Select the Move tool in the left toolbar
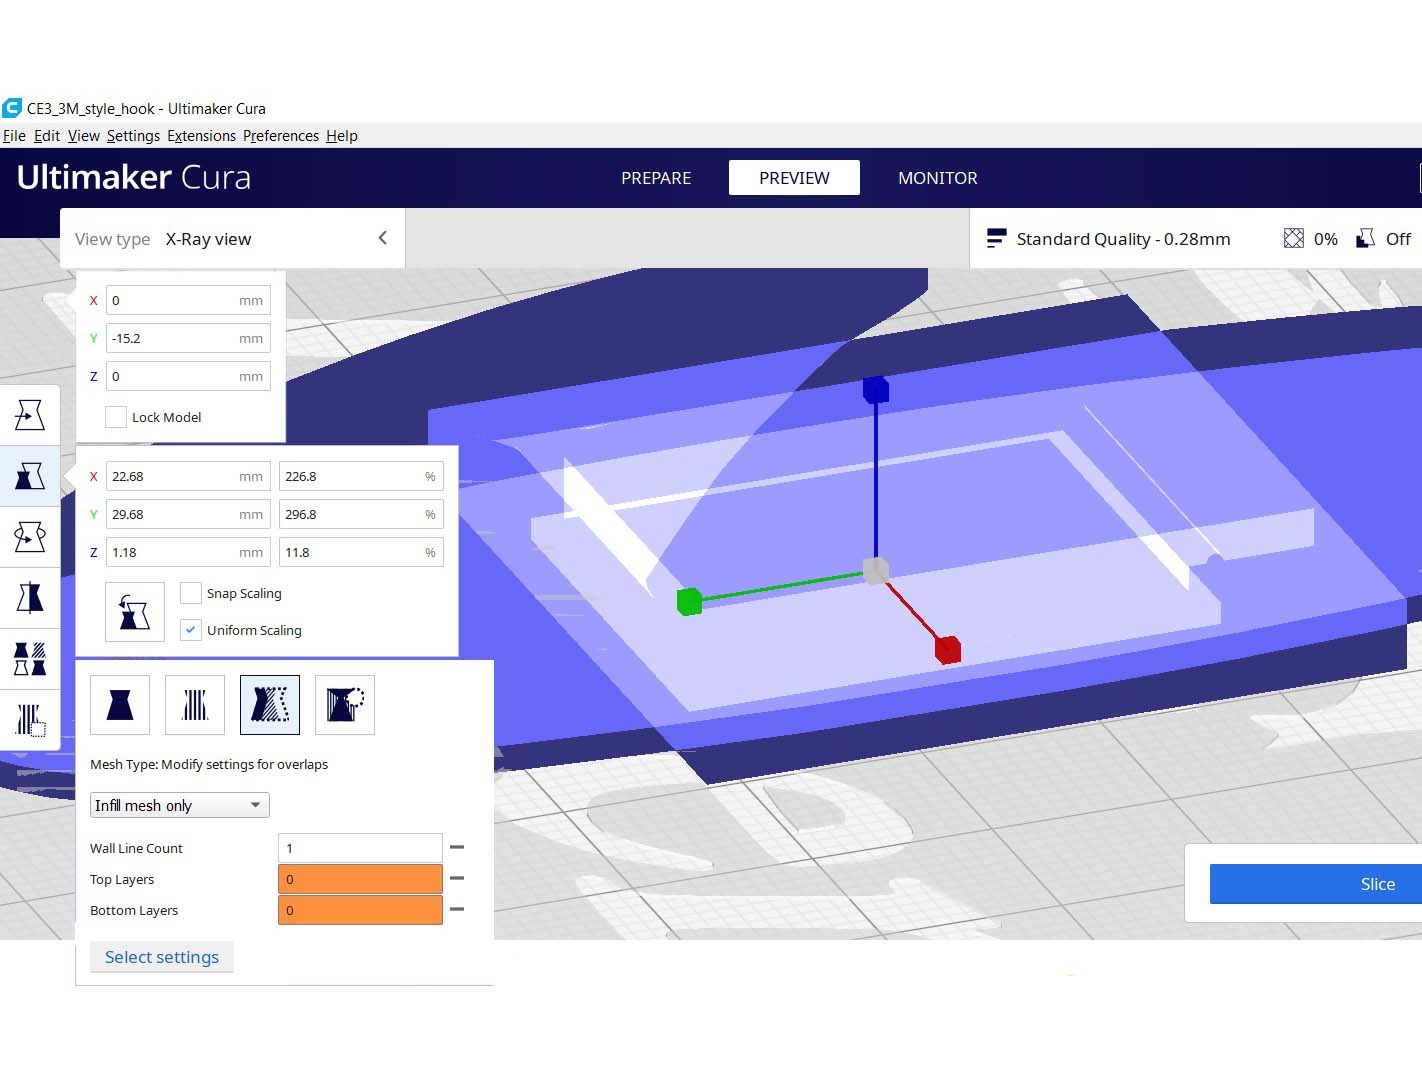Screen dimensions: 1422x1067 coord(30,414)
